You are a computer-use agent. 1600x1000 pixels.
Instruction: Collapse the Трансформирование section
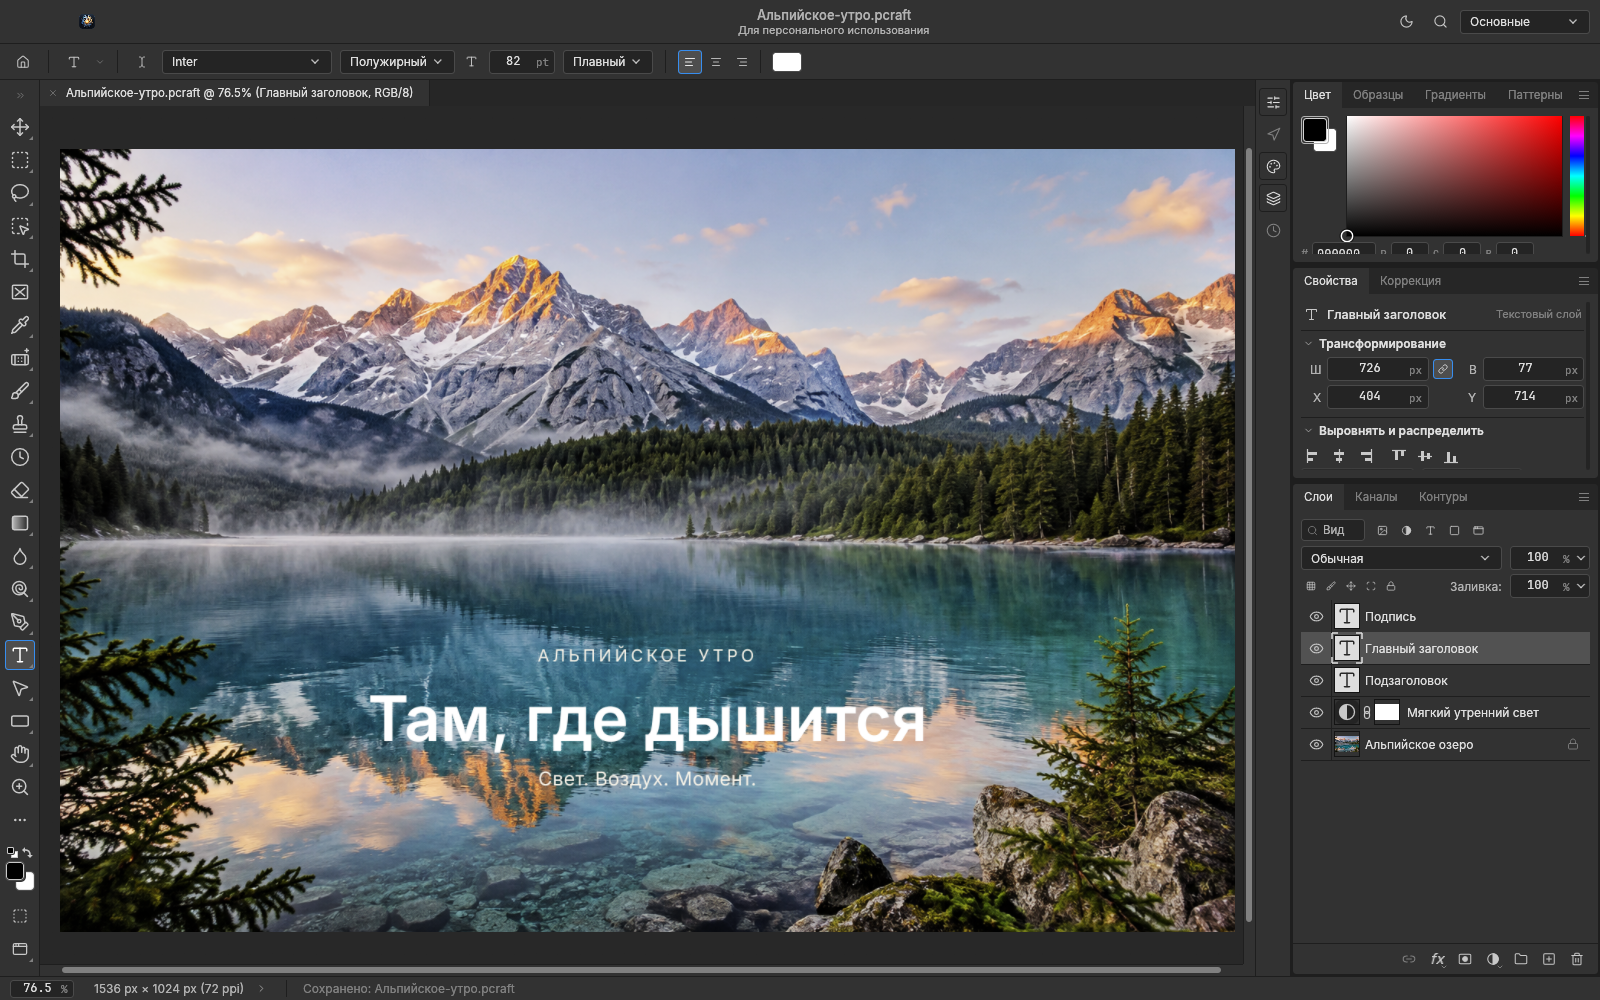pyautogui.click(x=1308, y=344)
